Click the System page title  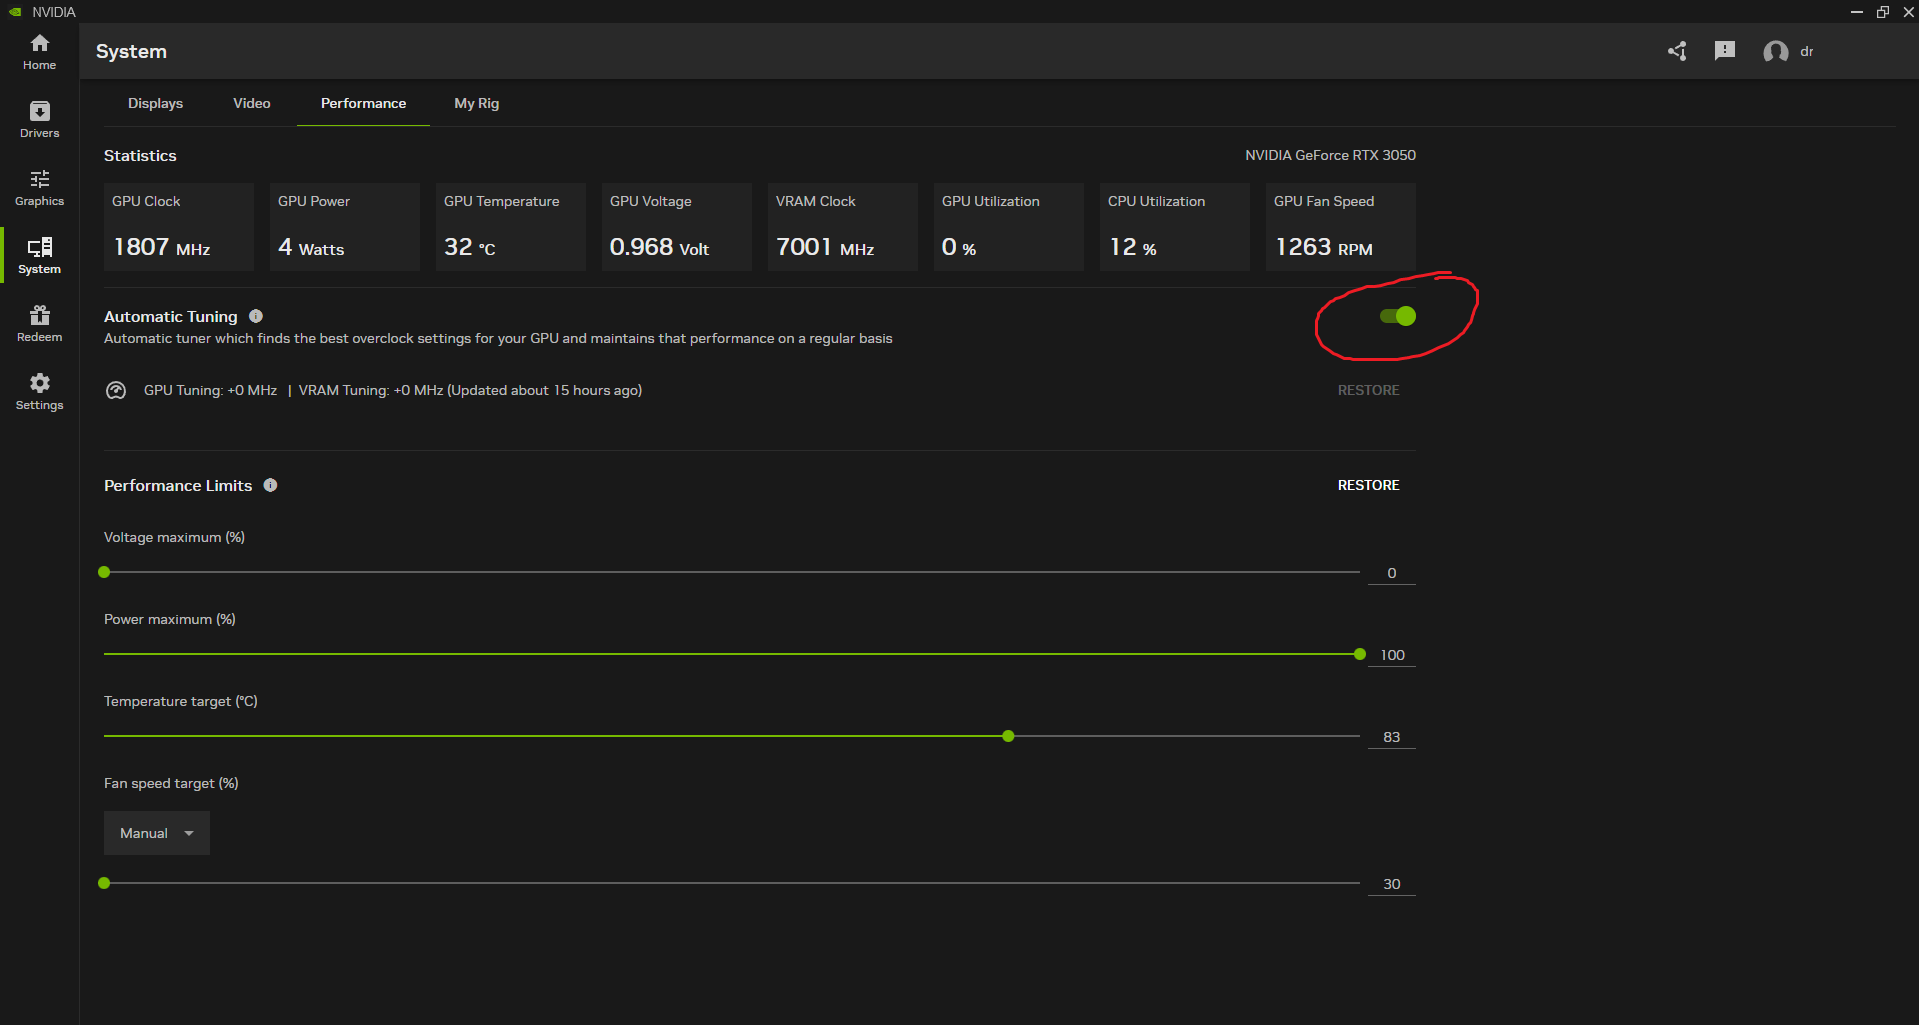(x=131, y=51)
